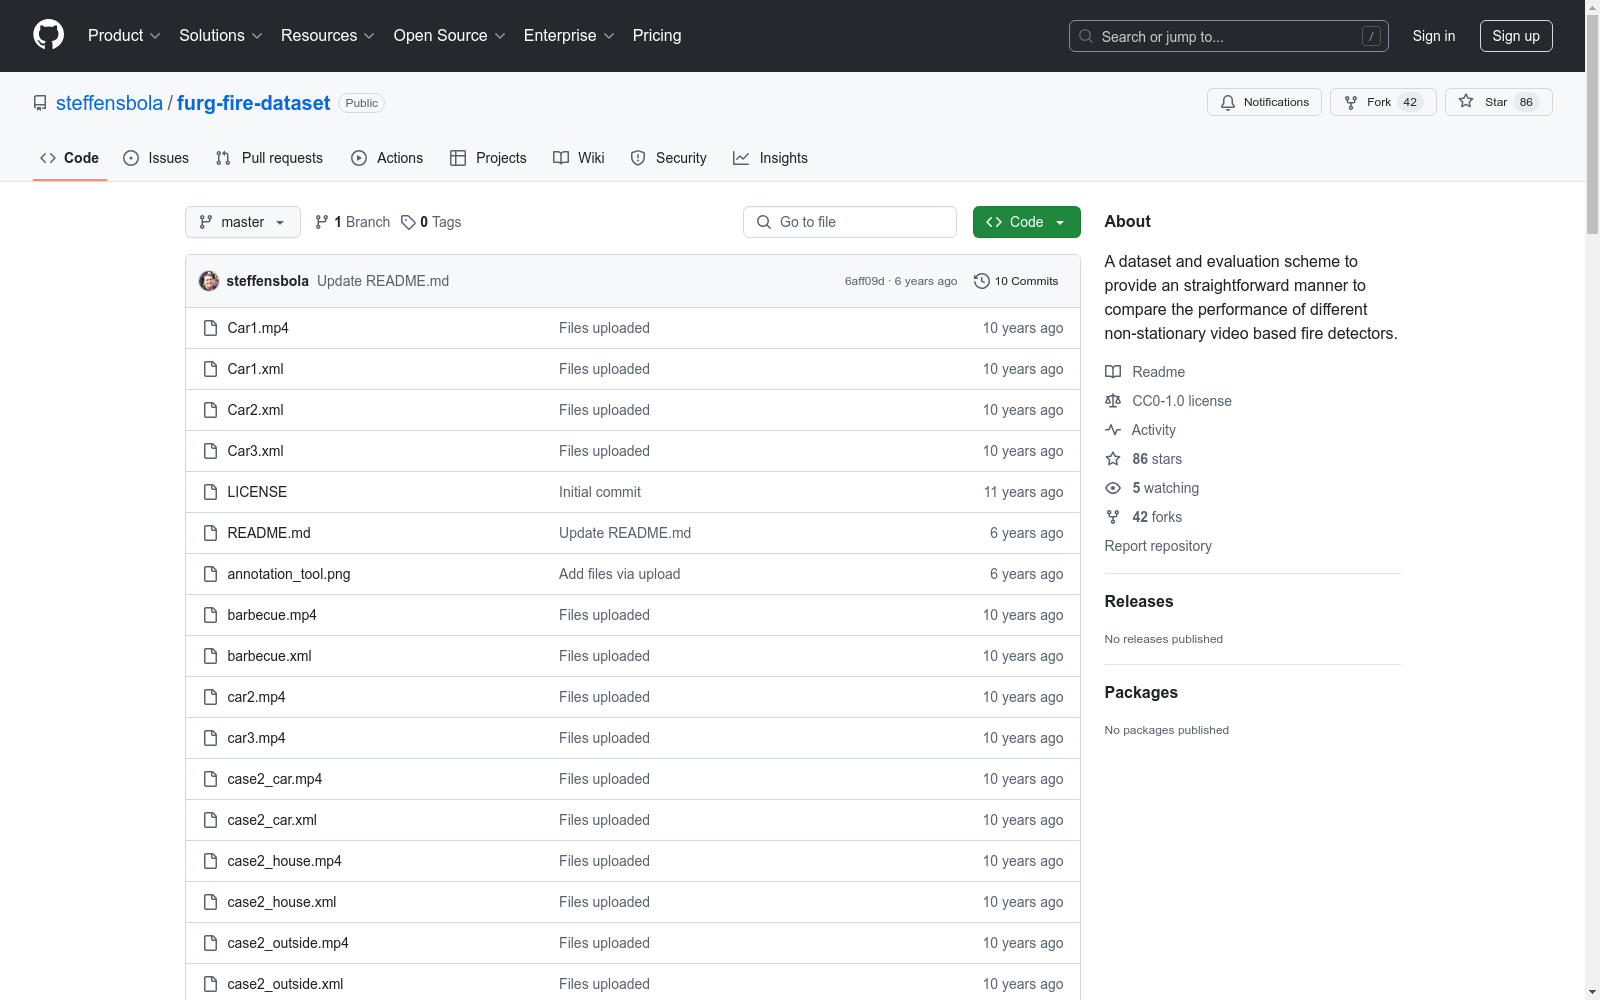Open the Releases heading link
The height and width of the screenshot is (1000, 1600).
[x=1139, y=601]
